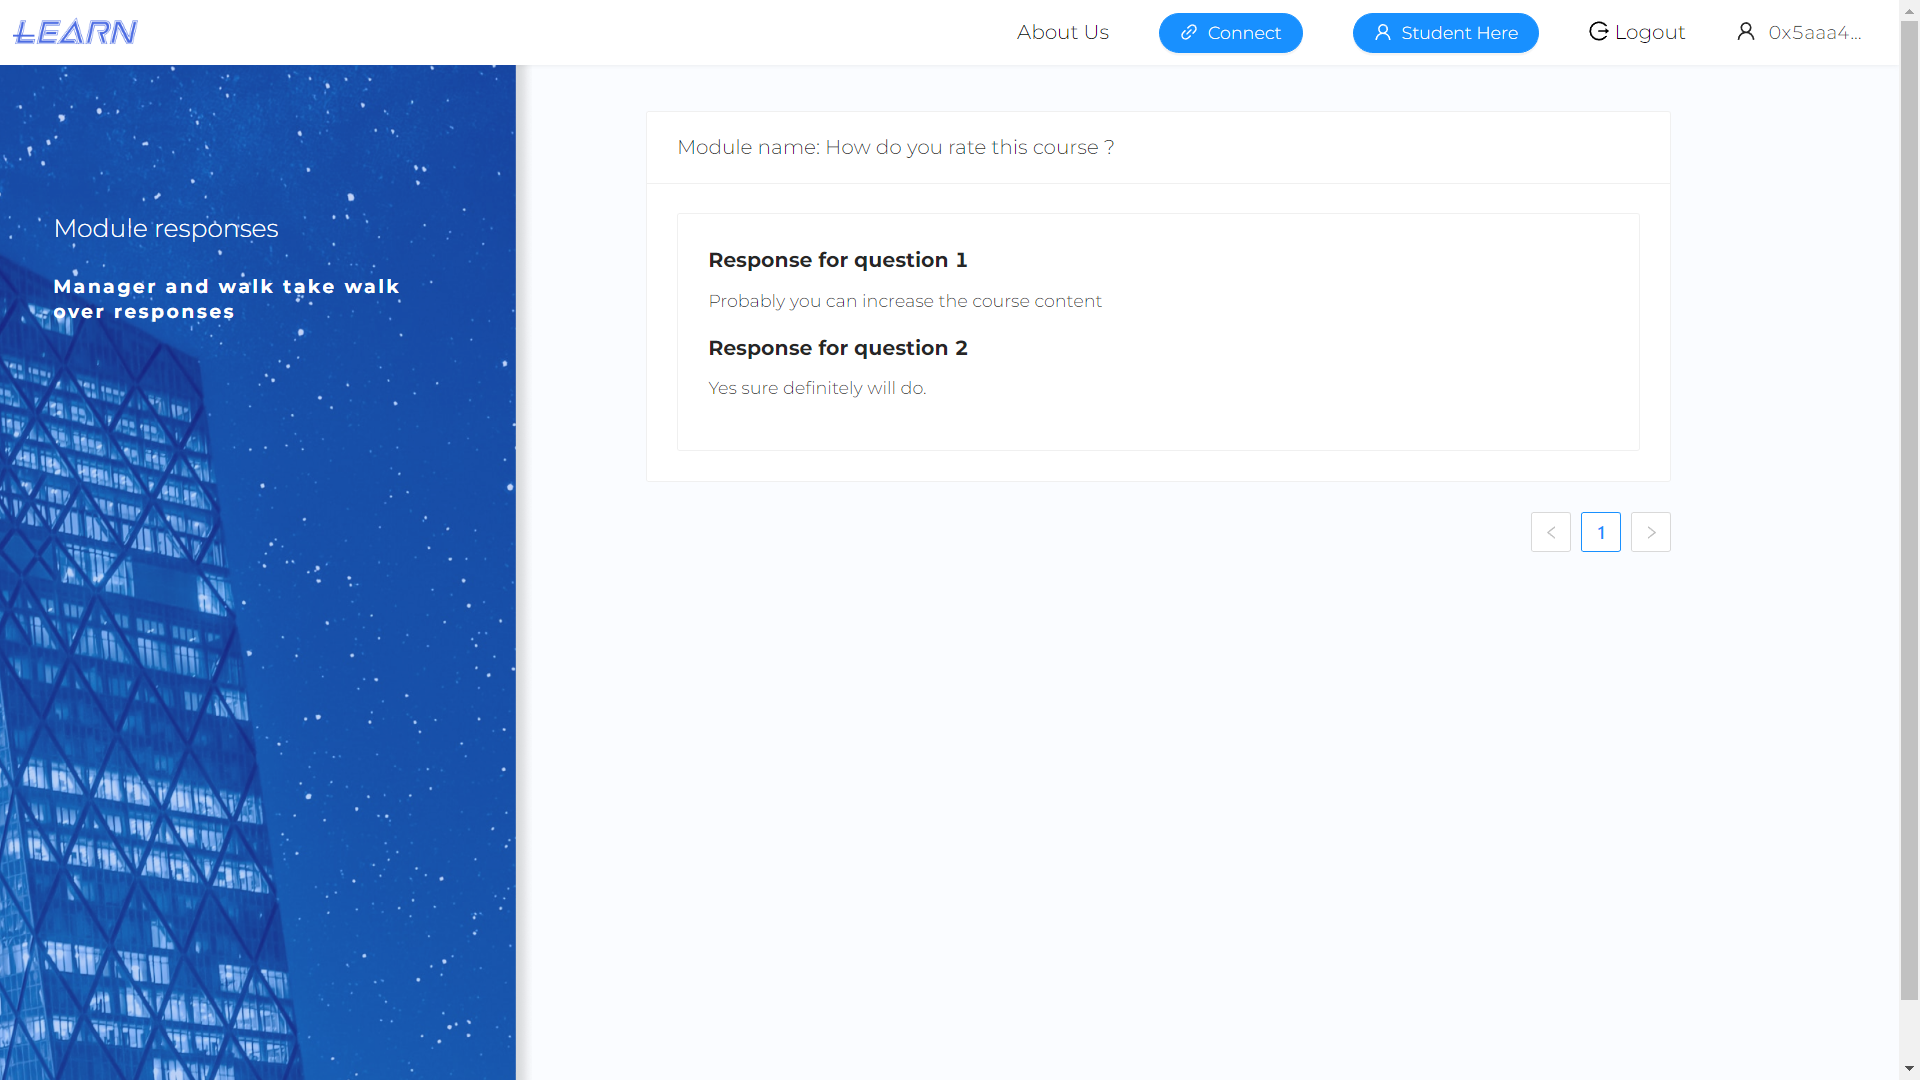Screen dimensions: 1920x1080
Task: Click Response for question 2 heading
Action: (837, 348)
